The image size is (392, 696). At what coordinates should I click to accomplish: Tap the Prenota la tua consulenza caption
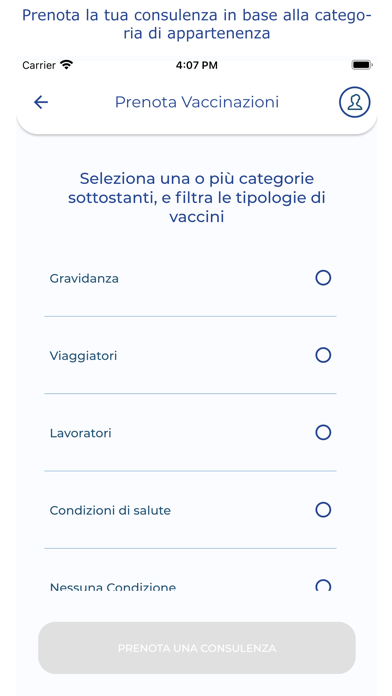(x=197, y=24)
